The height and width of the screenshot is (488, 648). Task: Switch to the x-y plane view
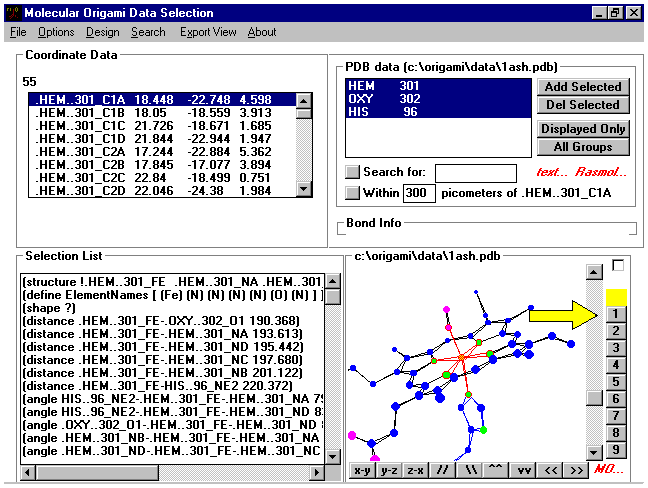[362, 470]
